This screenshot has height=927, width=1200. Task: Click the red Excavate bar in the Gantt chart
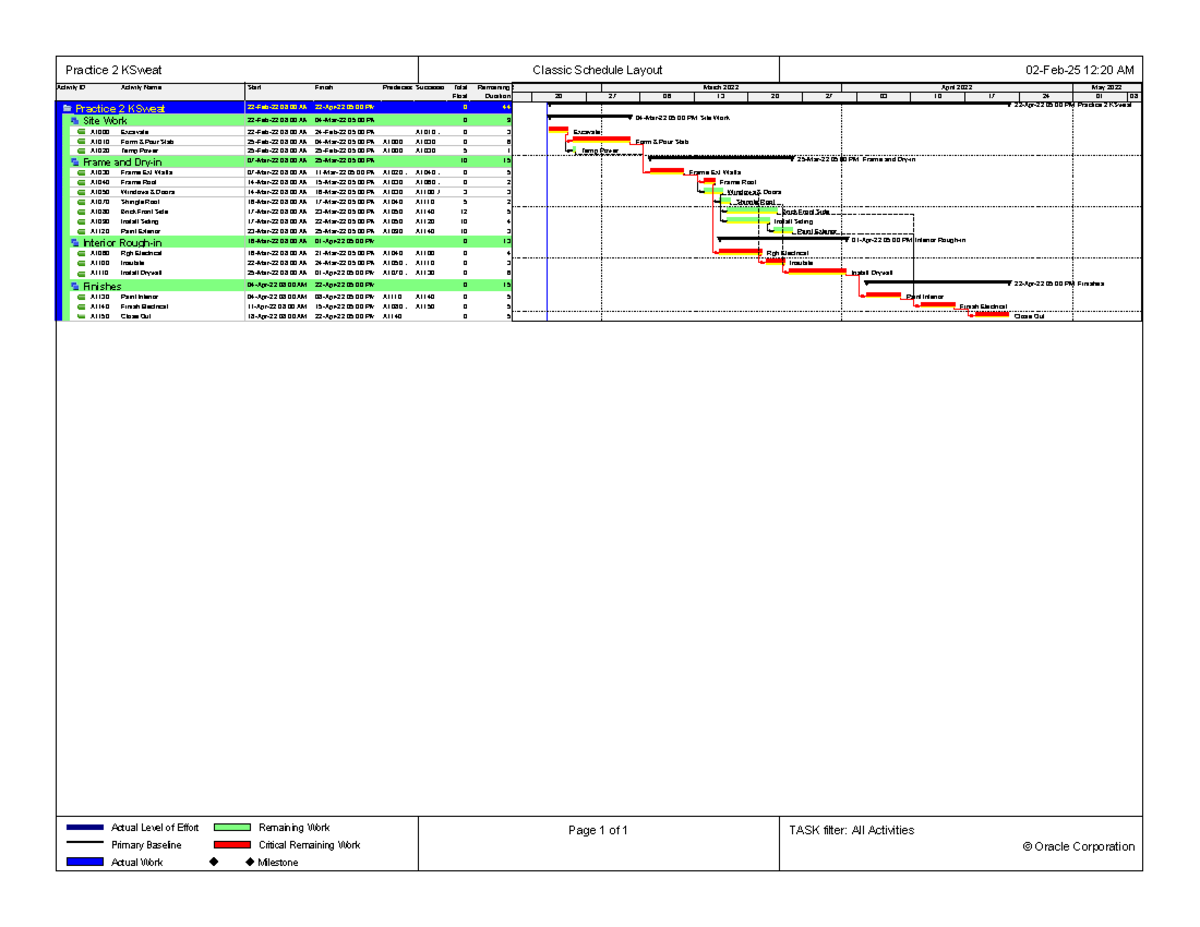point(558,129)
